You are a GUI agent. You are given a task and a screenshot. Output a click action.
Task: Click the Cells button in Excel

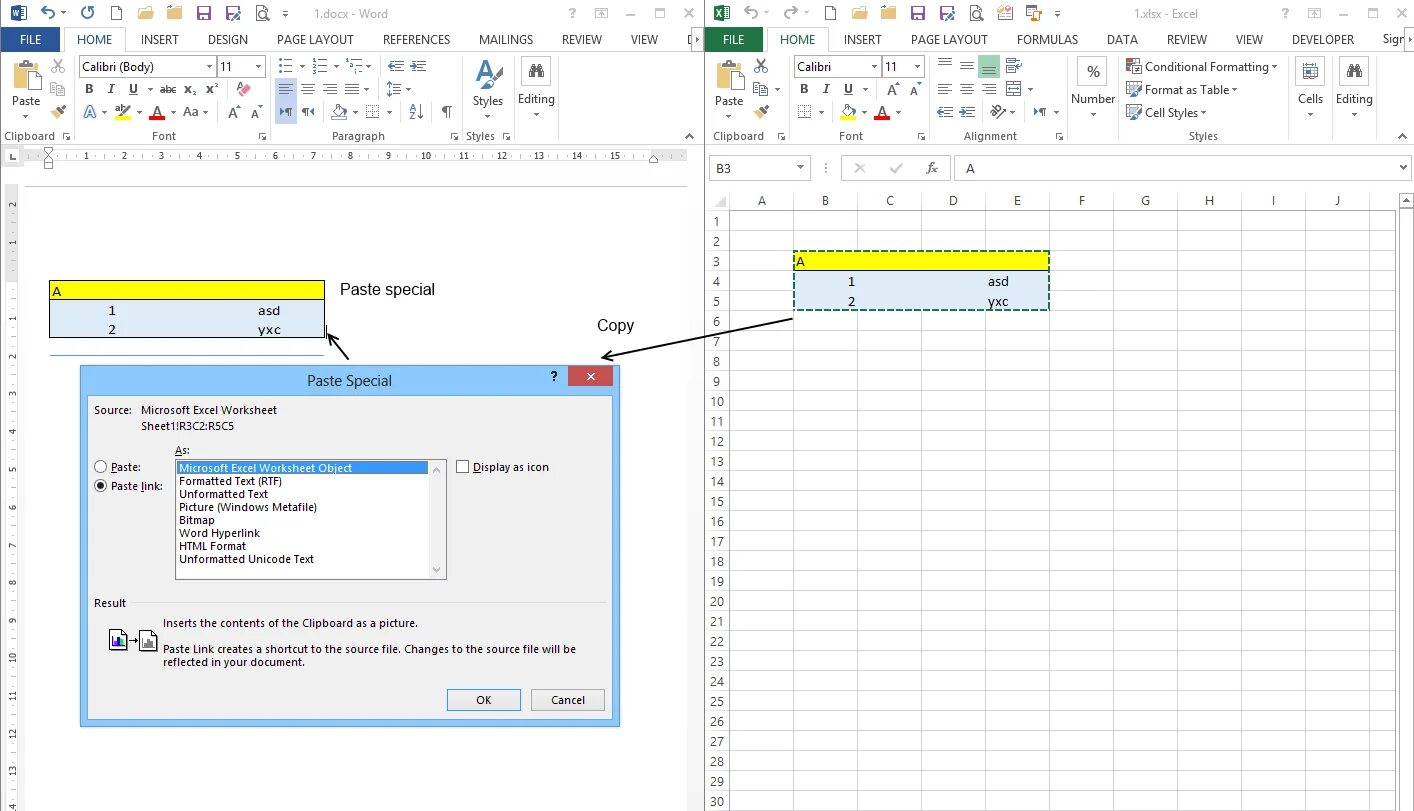(1310, 88)
